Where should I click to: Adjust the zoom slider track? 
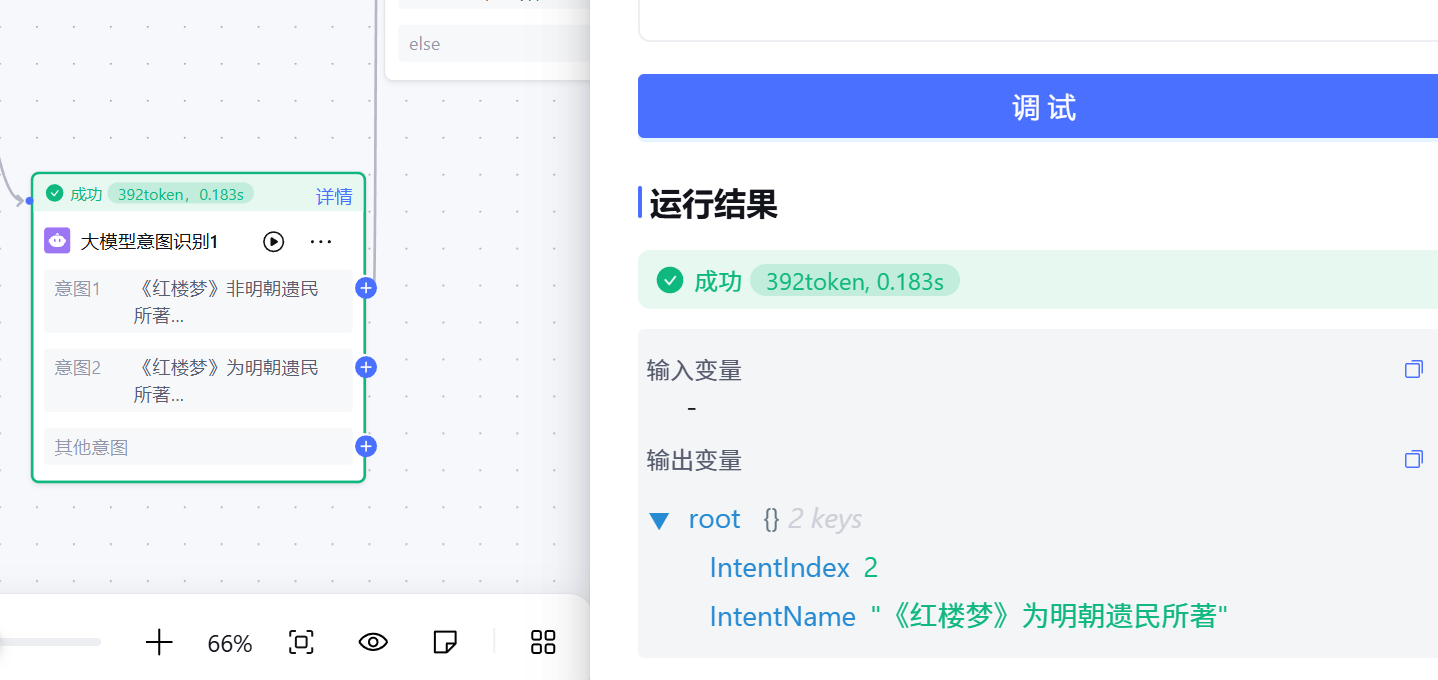(50, 642)
